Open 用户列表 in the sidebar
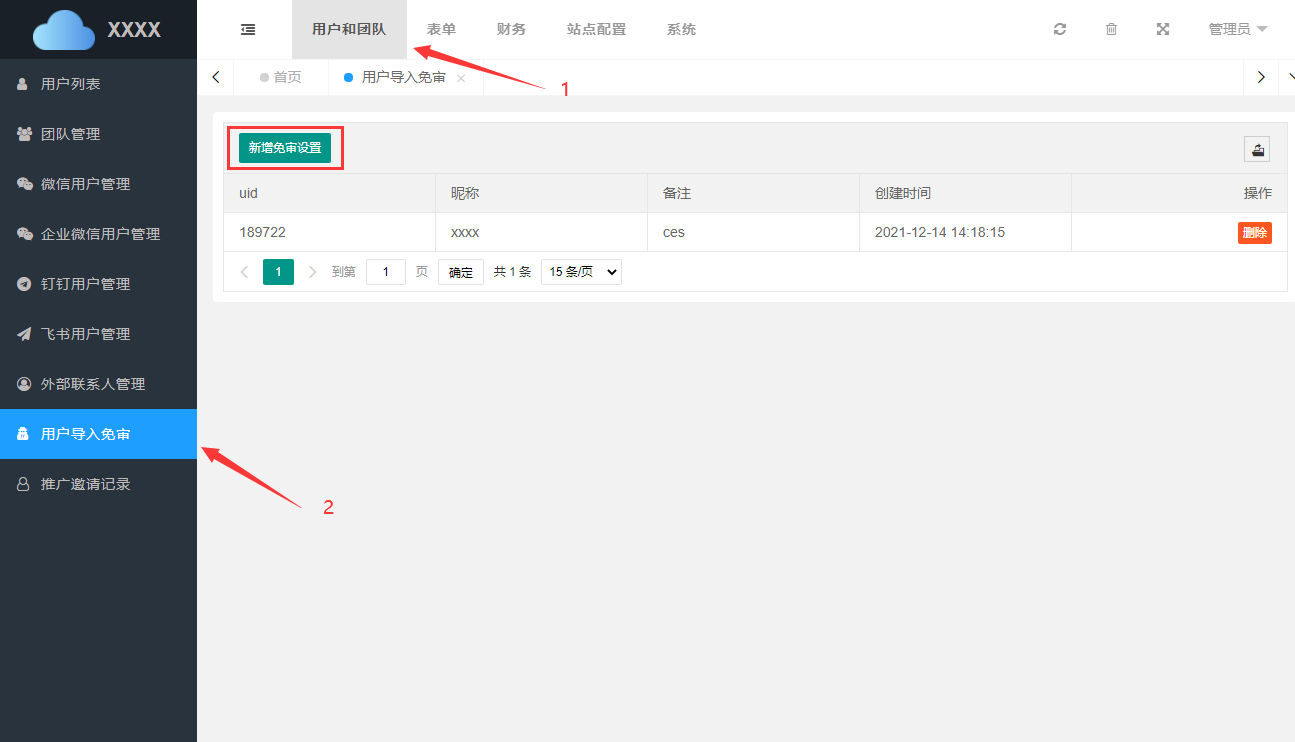This screenshot has height=742, width=1295. pos(70,84)
